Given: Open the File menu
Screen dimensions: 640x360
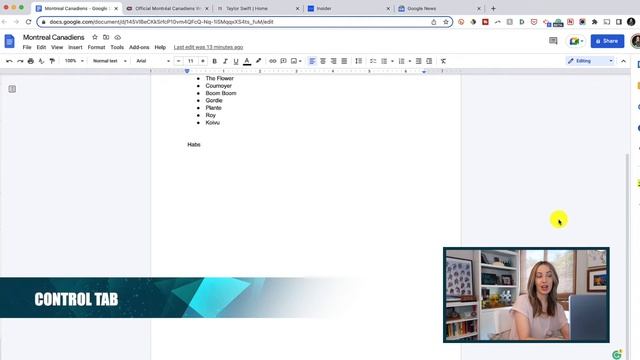Looking at the screenshot, I should coord(27,47).
